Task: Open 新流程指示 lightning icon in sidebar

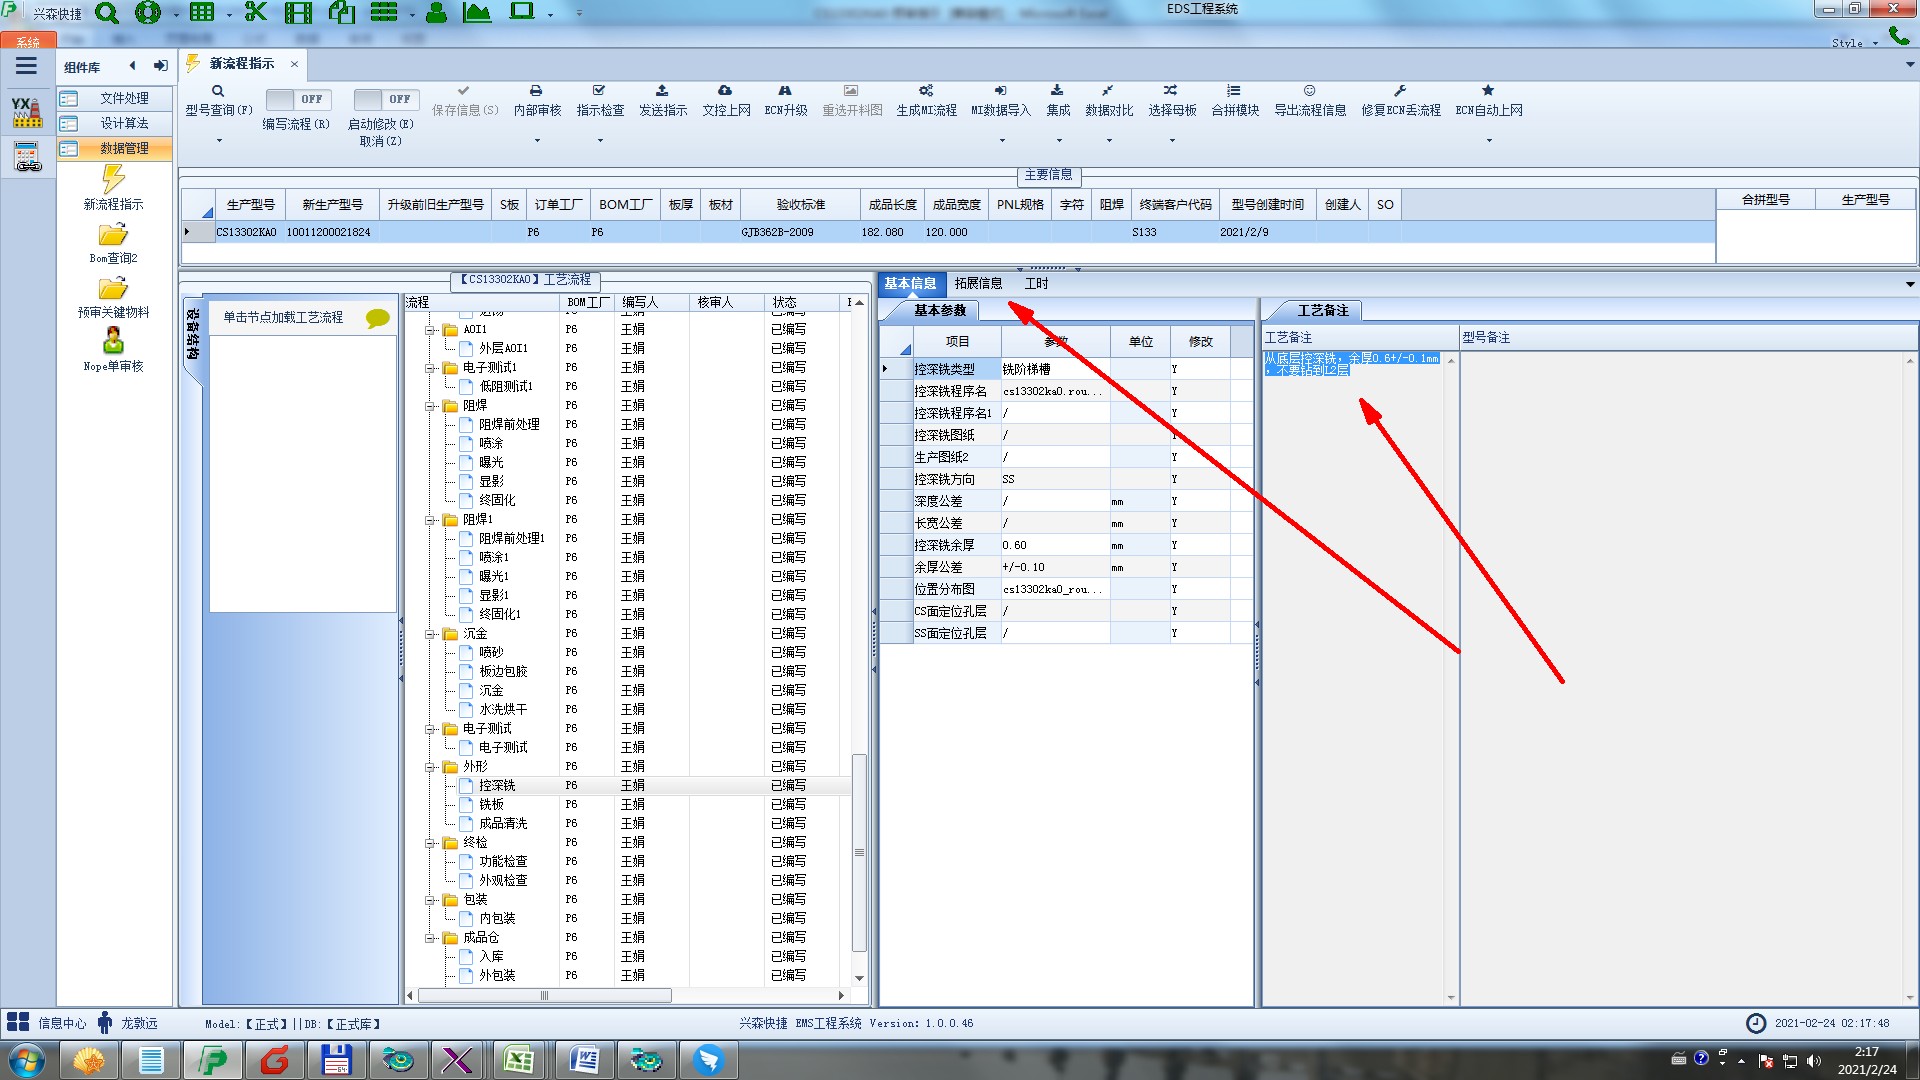Action: click(x=113, y=180)
